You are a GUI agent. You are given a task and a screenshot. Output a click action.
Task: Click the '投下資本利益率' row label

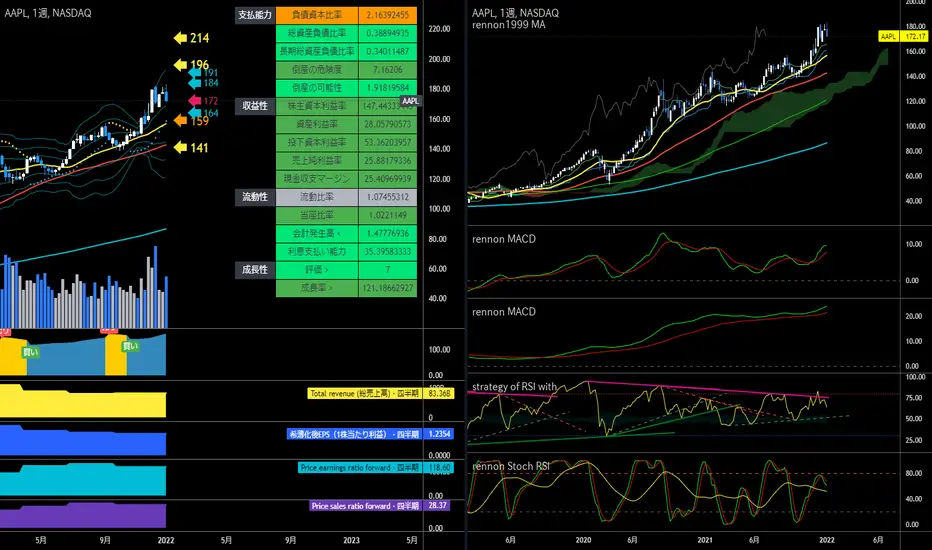tap(317, 142)
